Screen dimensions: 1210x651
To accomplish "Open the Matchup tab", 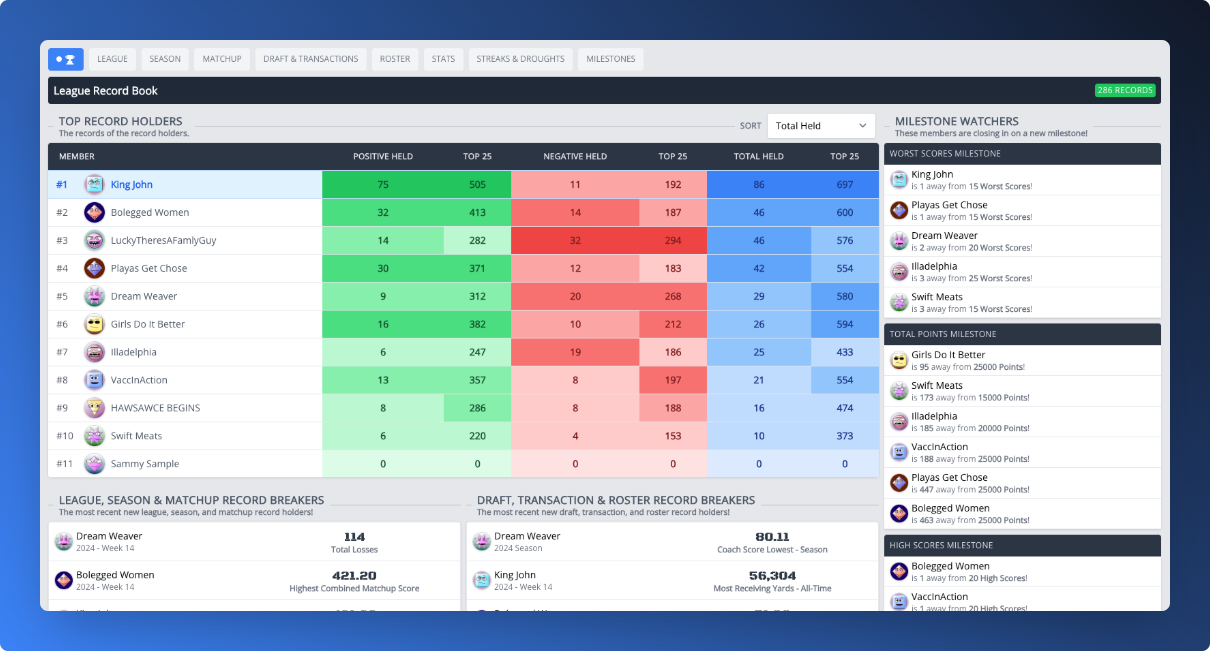I will coord(222,59).
